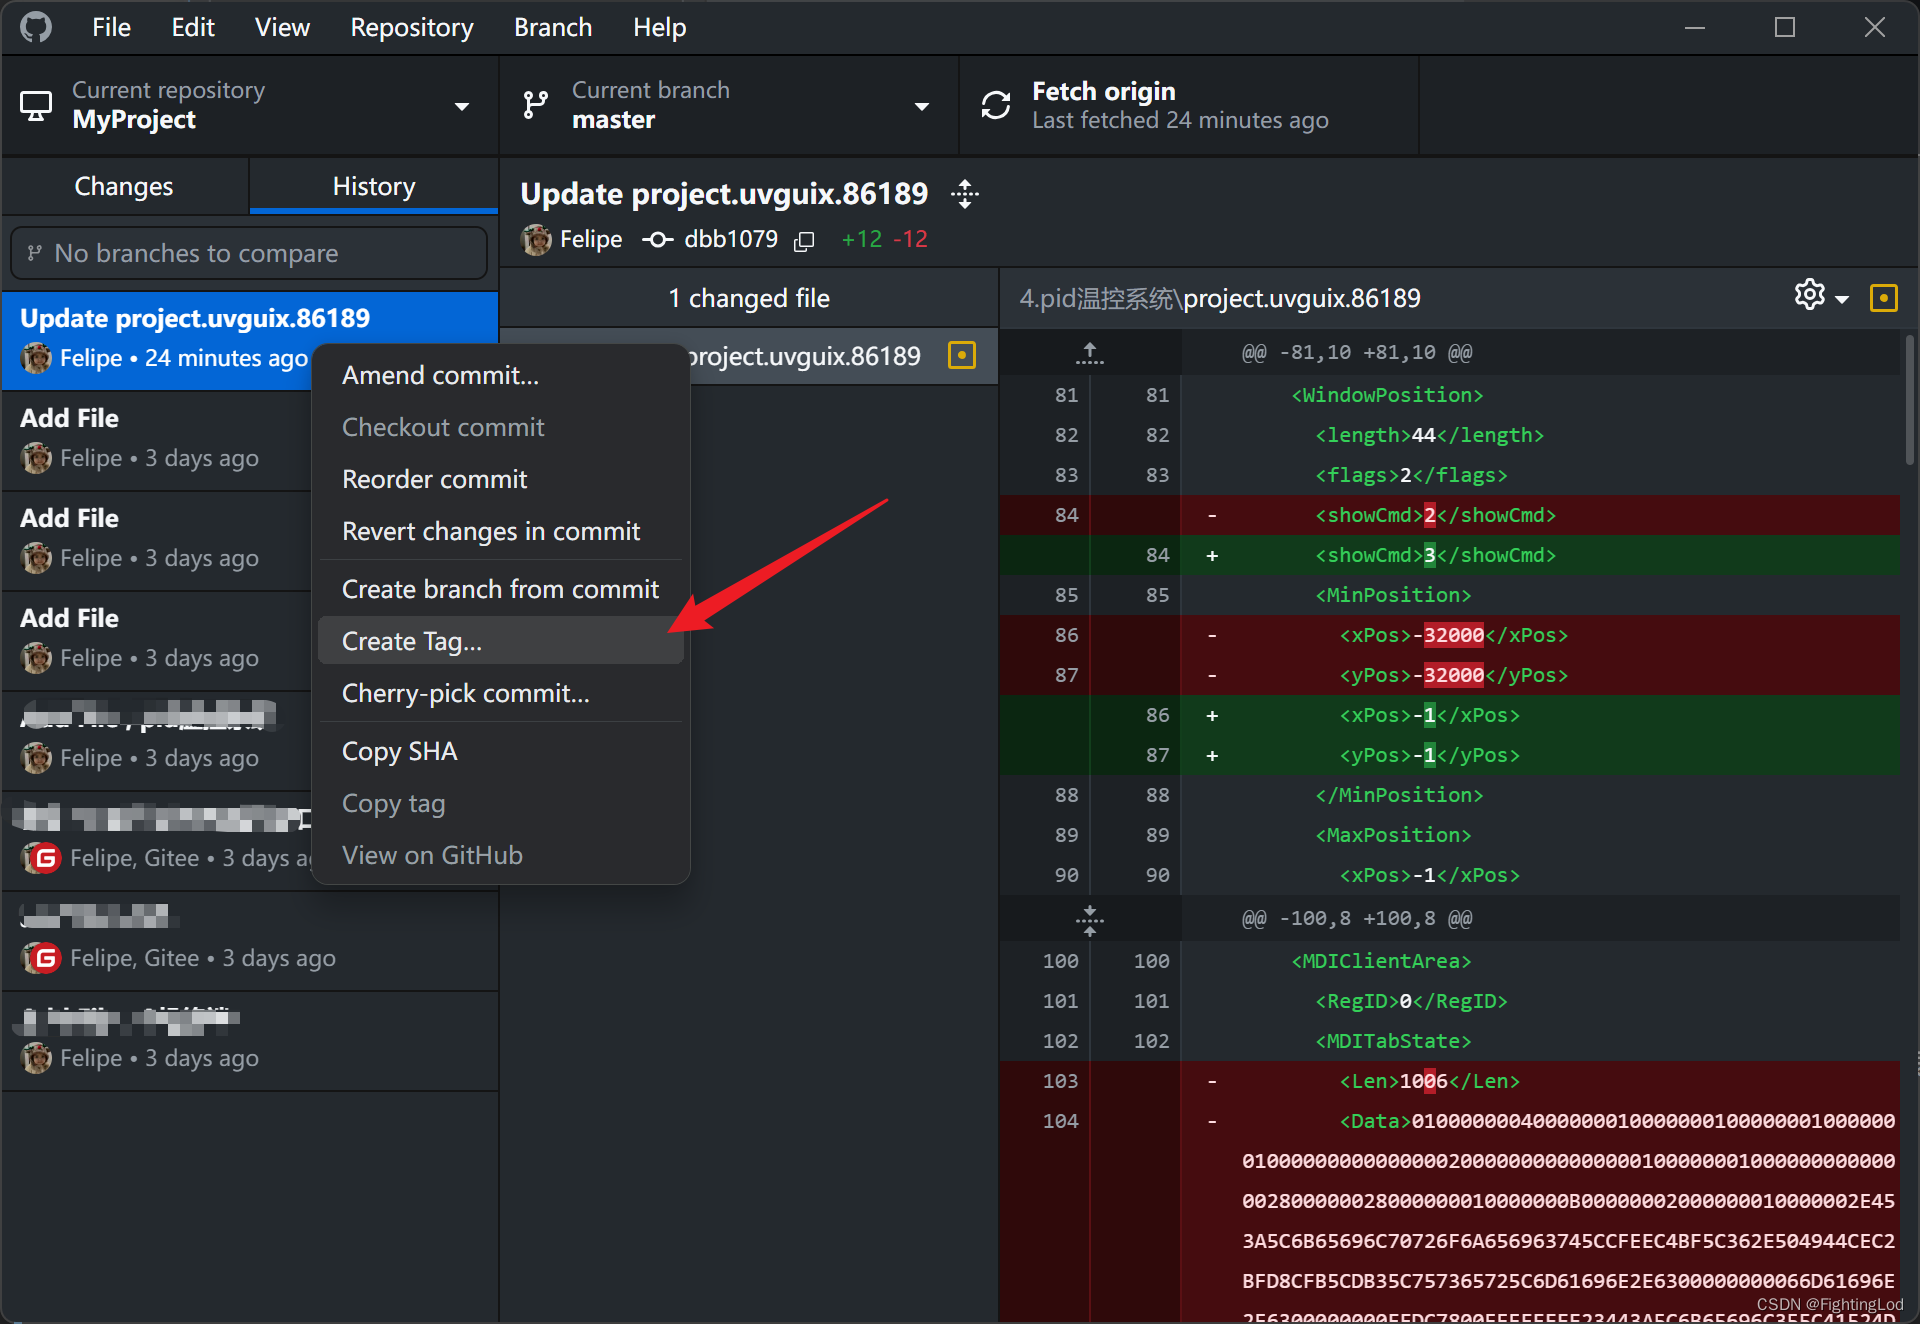The image size is (1920, 1324).
Task: Select View on GitHub menu entry
Action: (x=501, y=855)
